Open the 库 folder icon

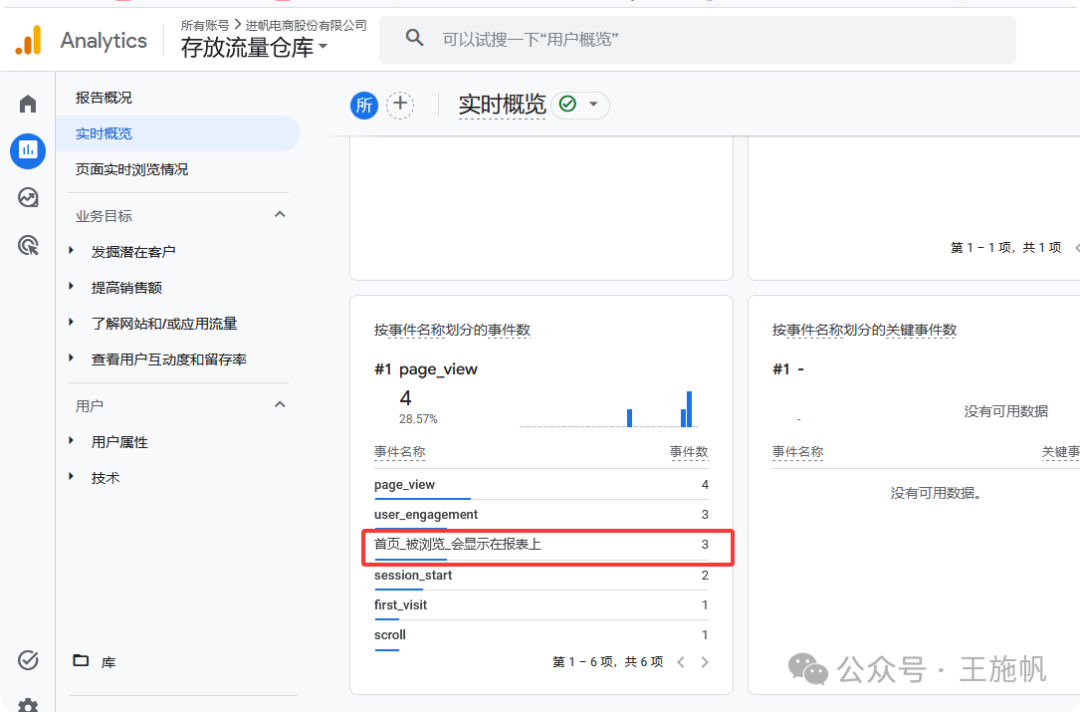click(81, 660)
